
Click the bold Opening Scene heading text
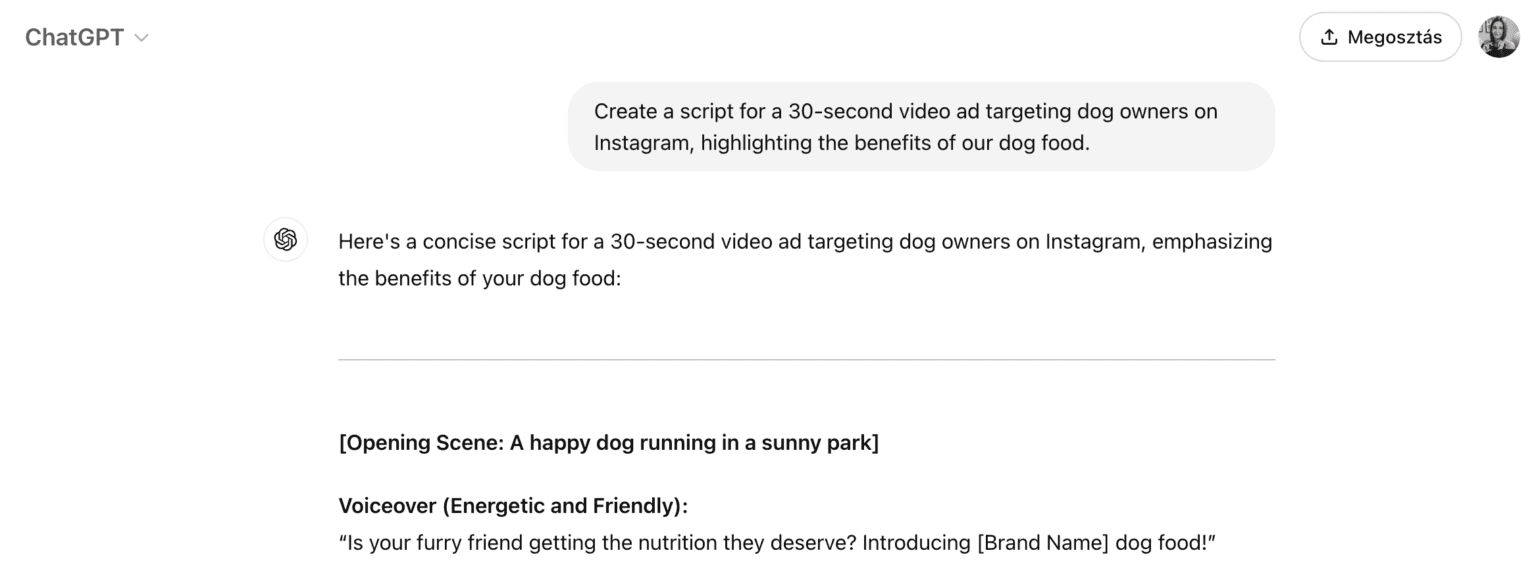(608, 442)
